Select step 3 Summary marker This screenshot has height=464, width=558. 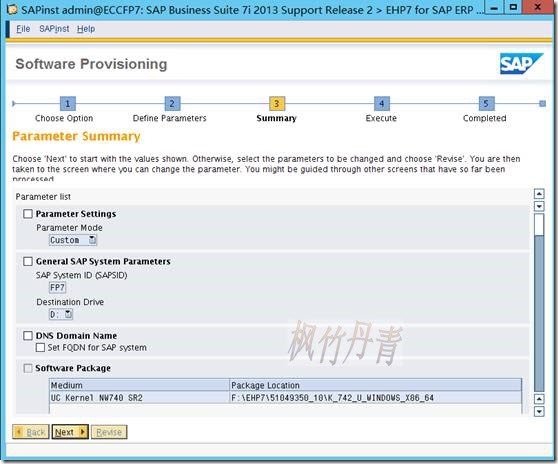point(277,104)
